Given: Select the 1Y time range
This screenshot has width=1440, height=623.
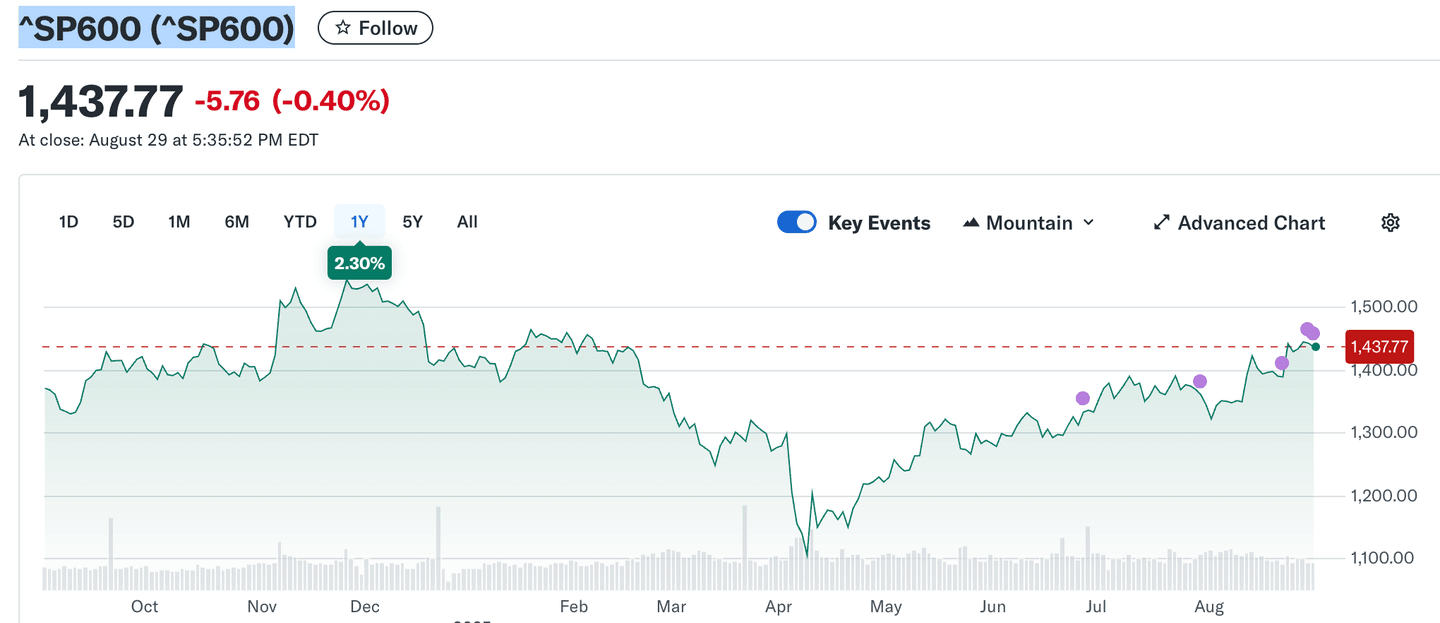Looking at the screenshot, I should [359, 222].
